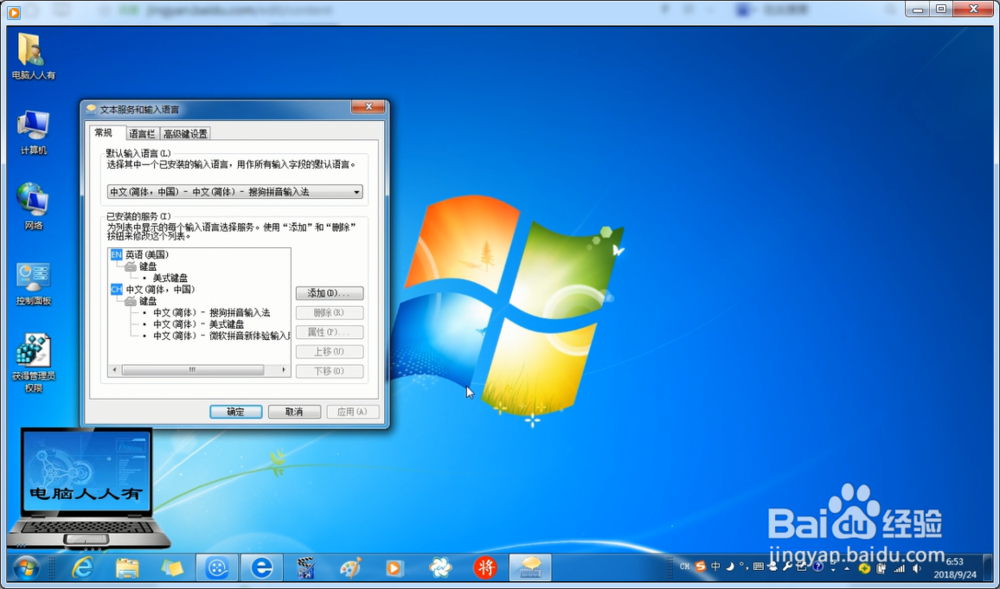Launch Paint from the taskbar palette icon
The image size is (1000, 589).
pos(350,567)
